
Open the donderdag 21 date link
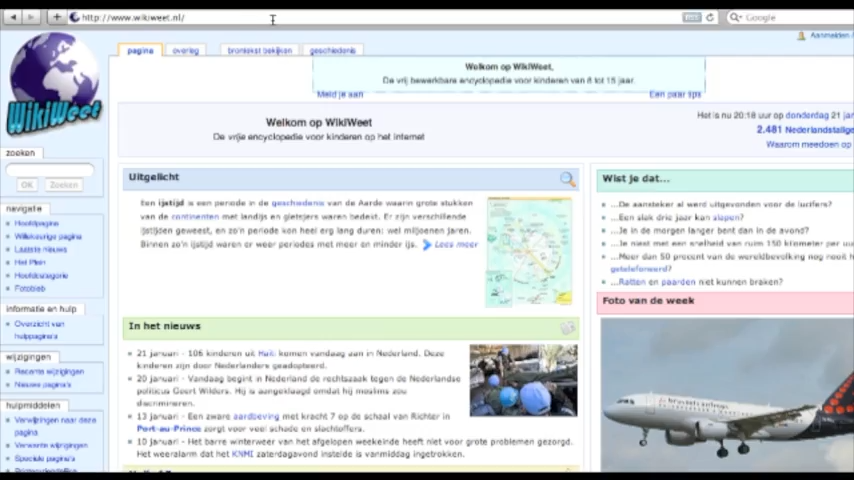pos(820,116)
